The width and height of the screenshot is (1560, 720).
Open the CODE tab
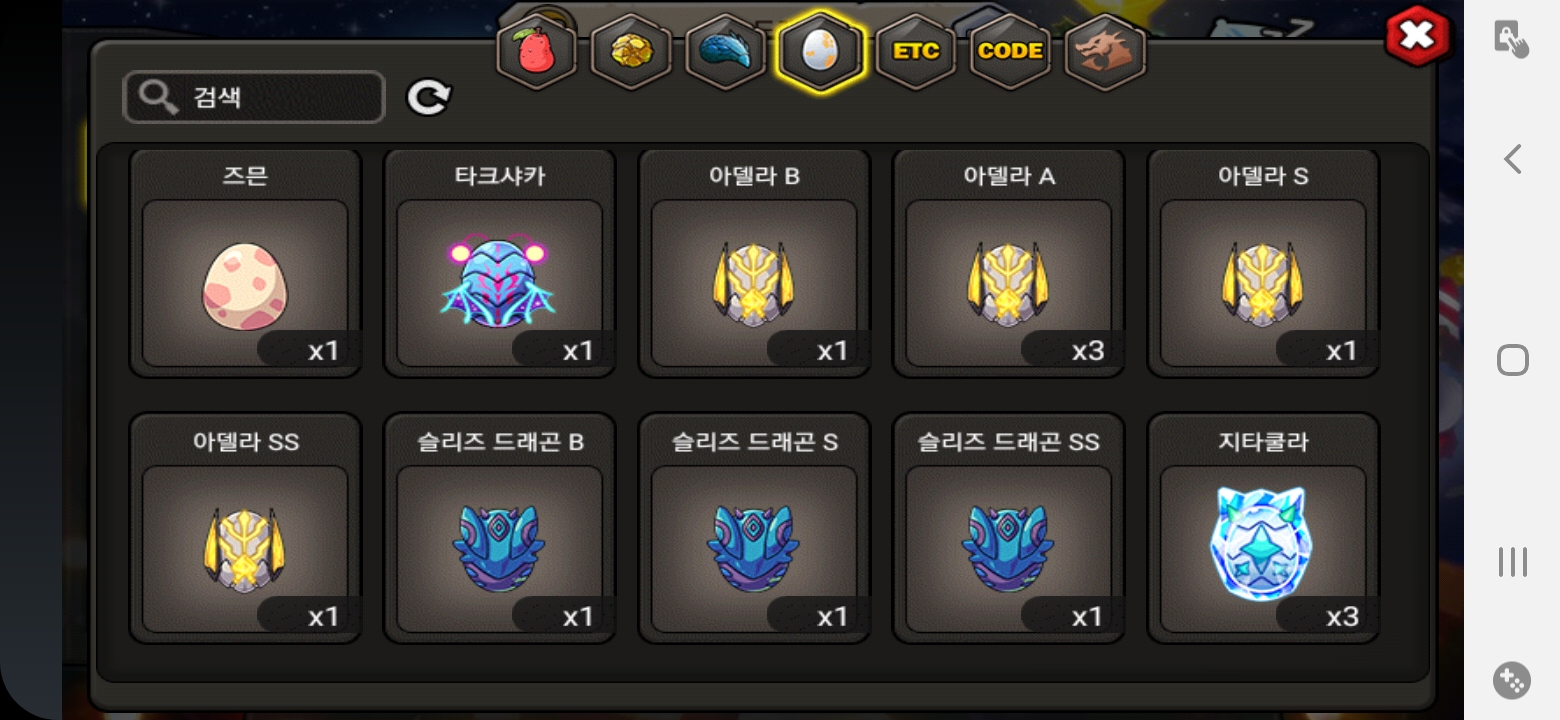tap(1010, 51)
